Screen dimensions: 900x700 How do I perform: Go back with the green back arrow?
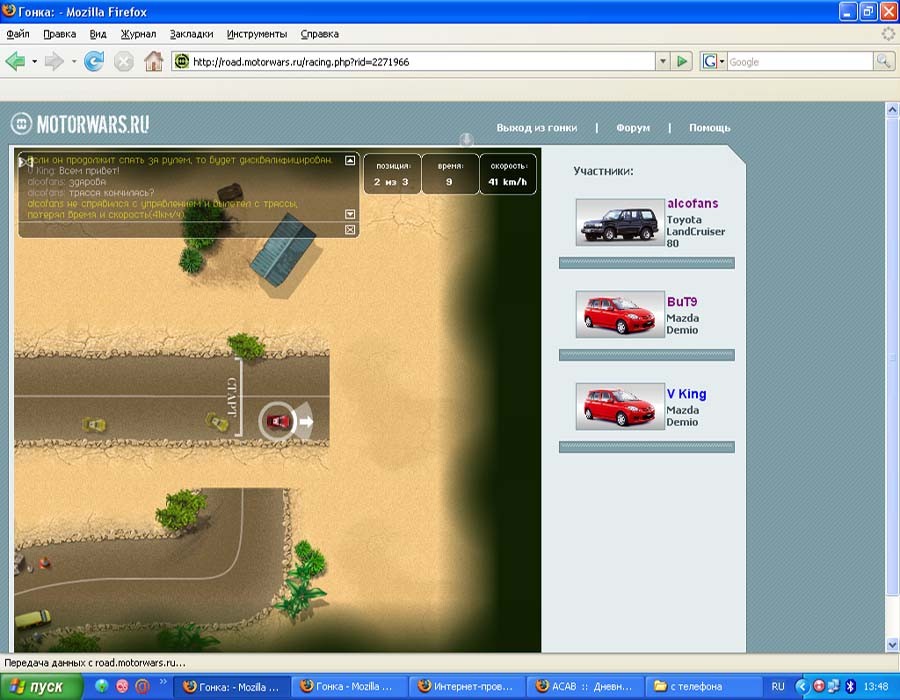(x=15, y=61)
